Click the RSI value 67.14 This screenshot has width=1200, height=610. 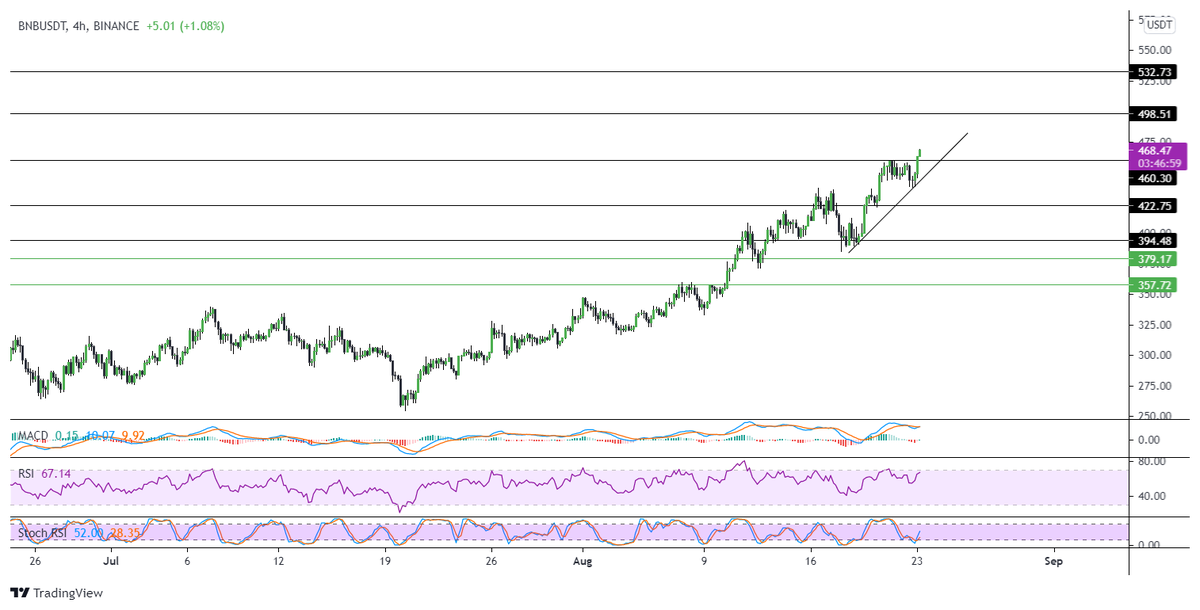pos(57,472)
